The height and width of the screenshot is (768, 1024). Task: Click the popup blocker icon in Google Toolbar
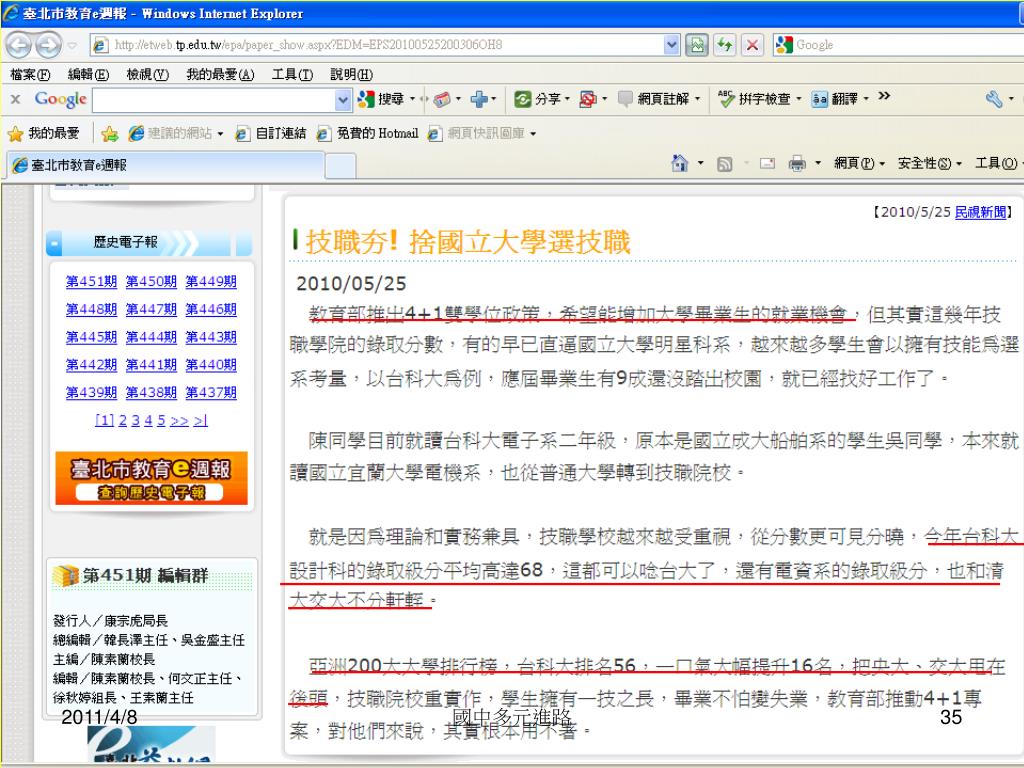click(588, 99)
